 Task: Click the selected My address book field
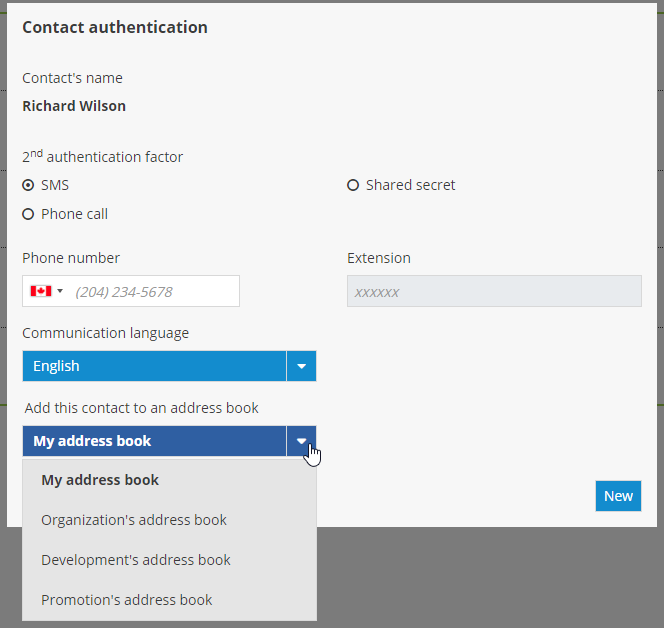[x=154, y=441]
